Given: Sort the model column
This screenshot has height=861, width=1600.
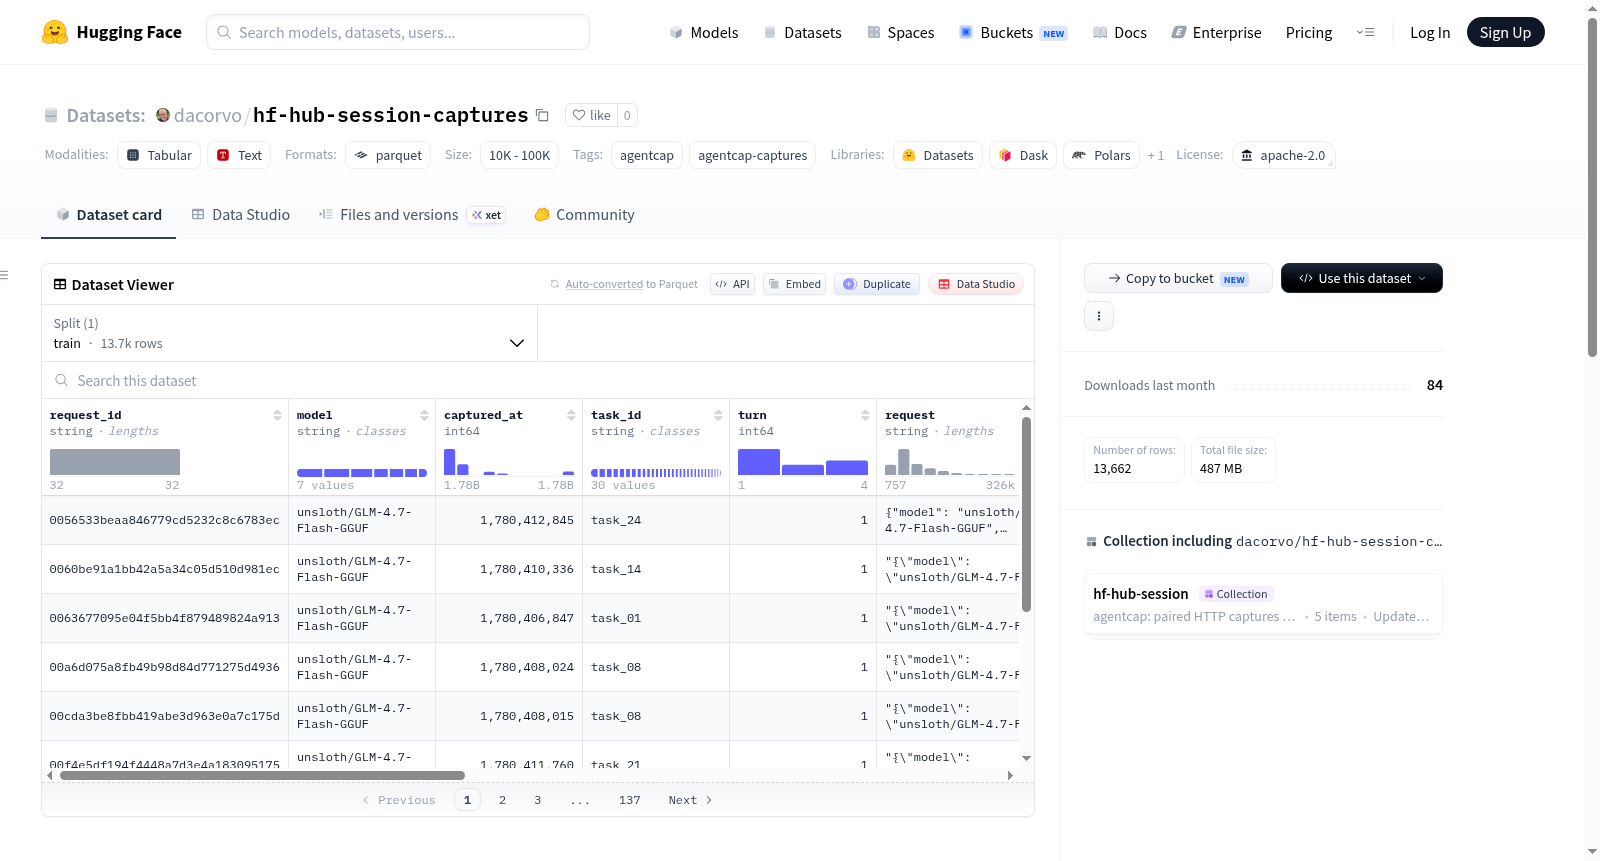Looking at the screenshot, I should (x=424, y=415).
